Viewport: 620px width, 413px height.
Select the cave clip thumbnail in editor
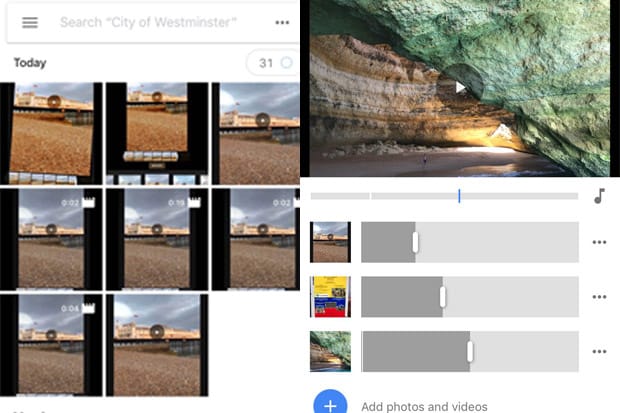pyautogui.click(x=330, y=351)
